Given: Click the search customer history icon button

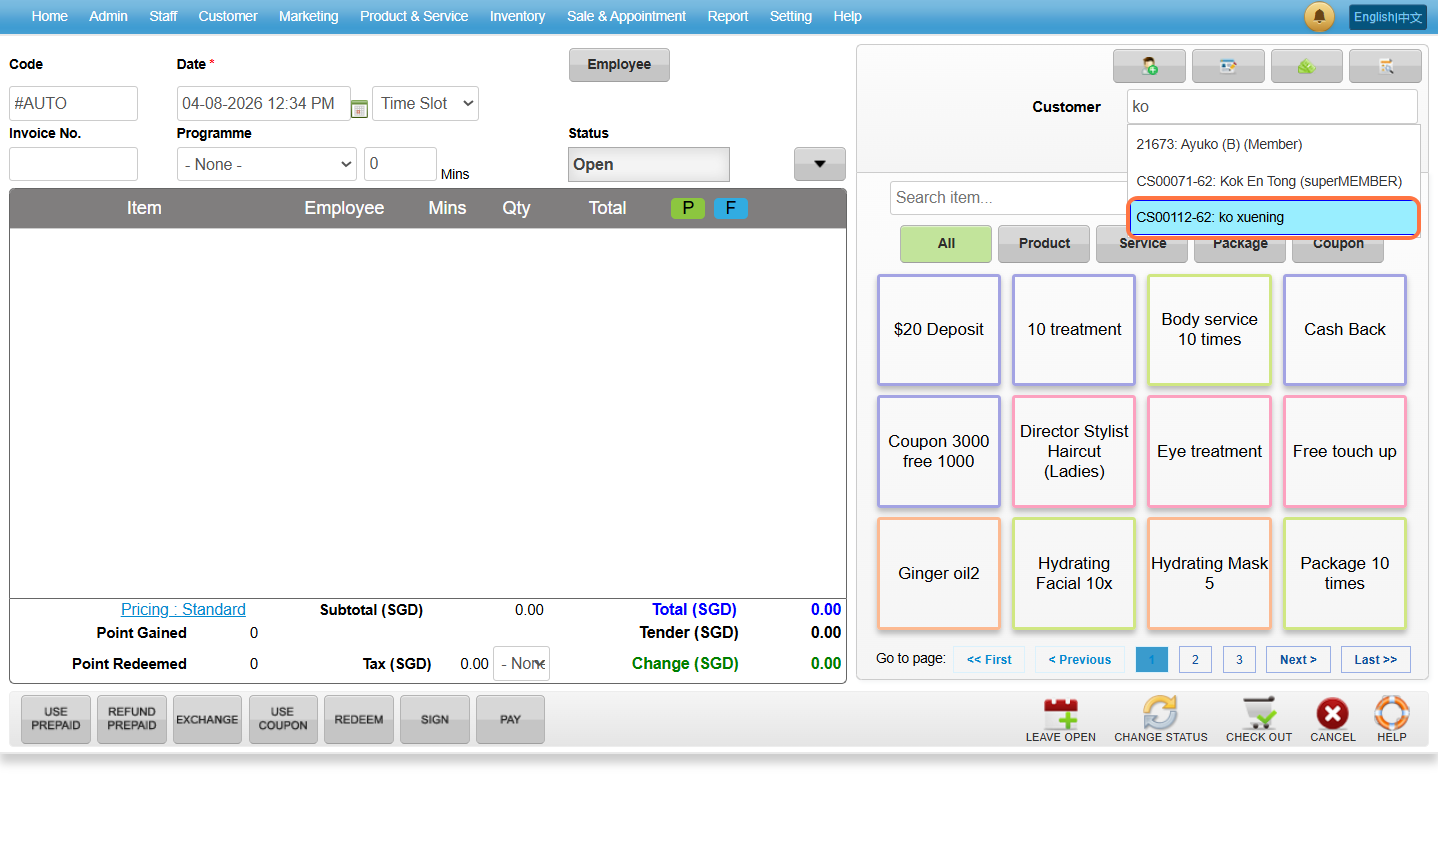Looking at the screenshot, I should (x=1385, y=66).
